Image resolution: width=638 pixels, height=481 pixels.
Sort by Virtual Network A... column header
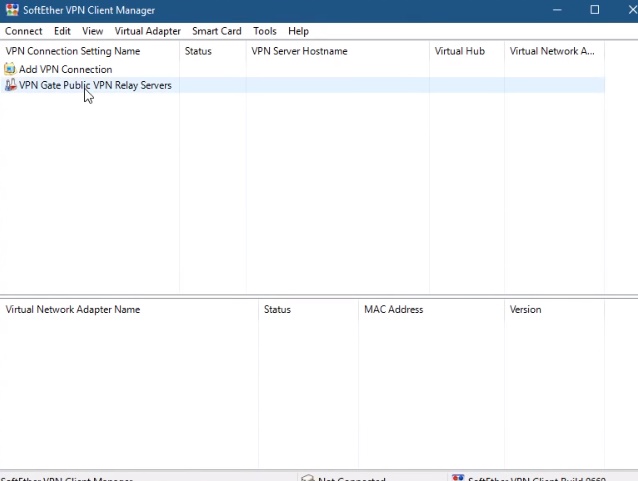(x=554, y=51)
